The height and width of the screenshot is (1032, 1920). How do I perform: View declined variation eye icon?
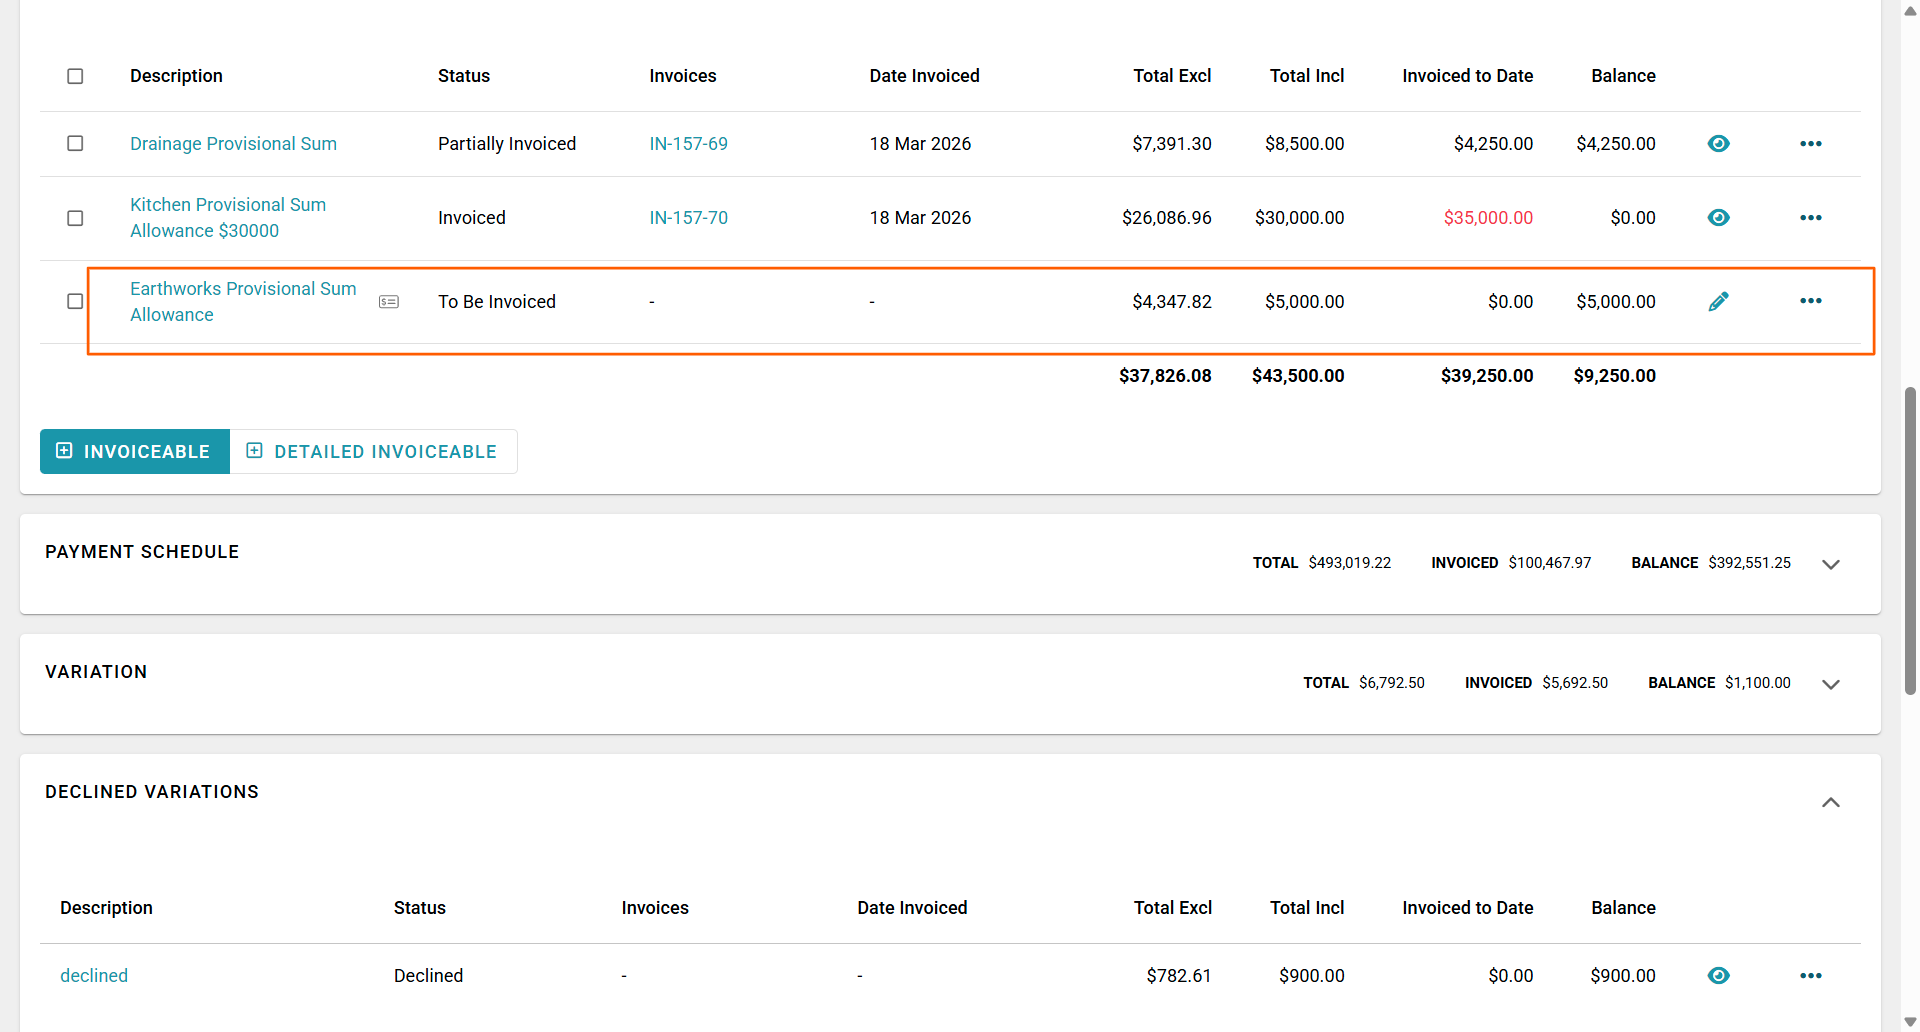(1718, 976)
